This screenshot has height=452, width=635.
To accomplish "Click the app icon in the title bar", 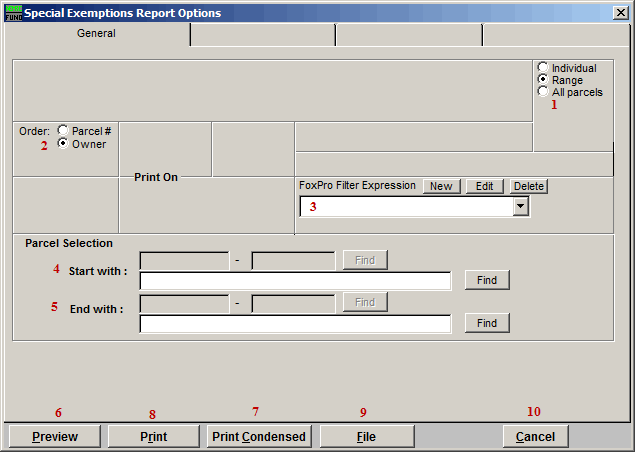I will 12,14.
